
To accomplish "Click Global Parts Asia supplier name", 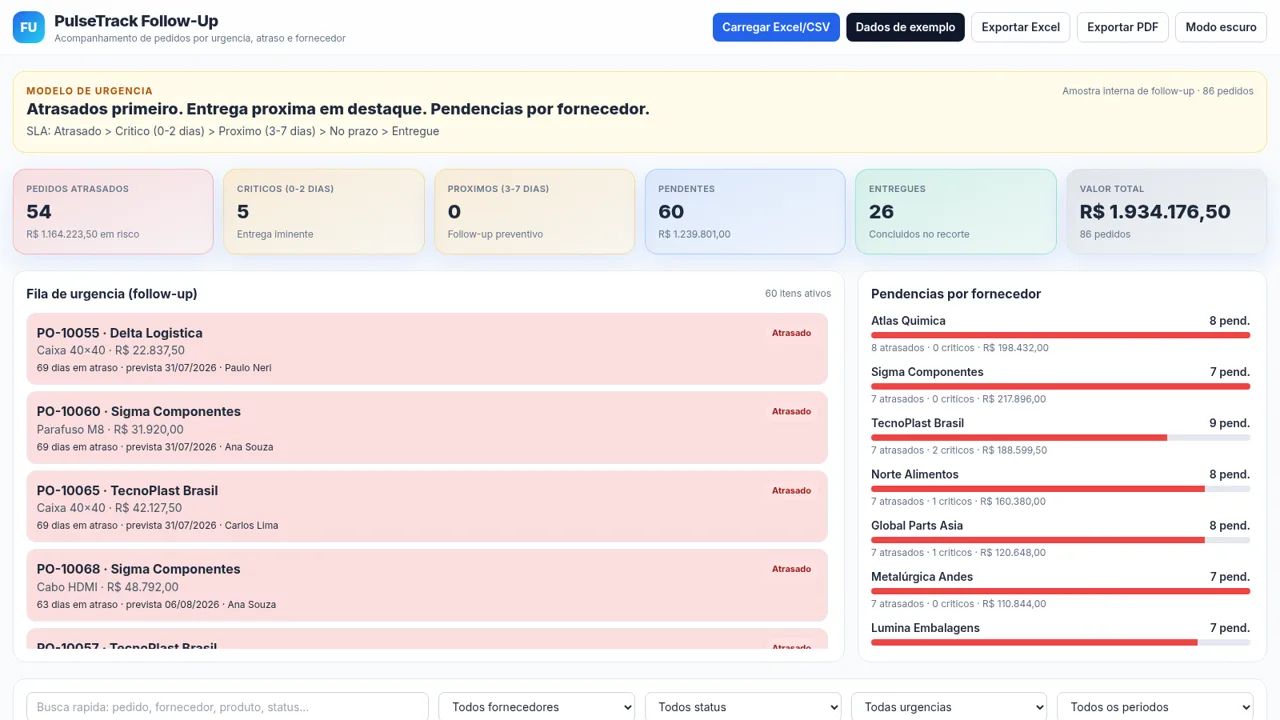I will click(x=917, y=526).
